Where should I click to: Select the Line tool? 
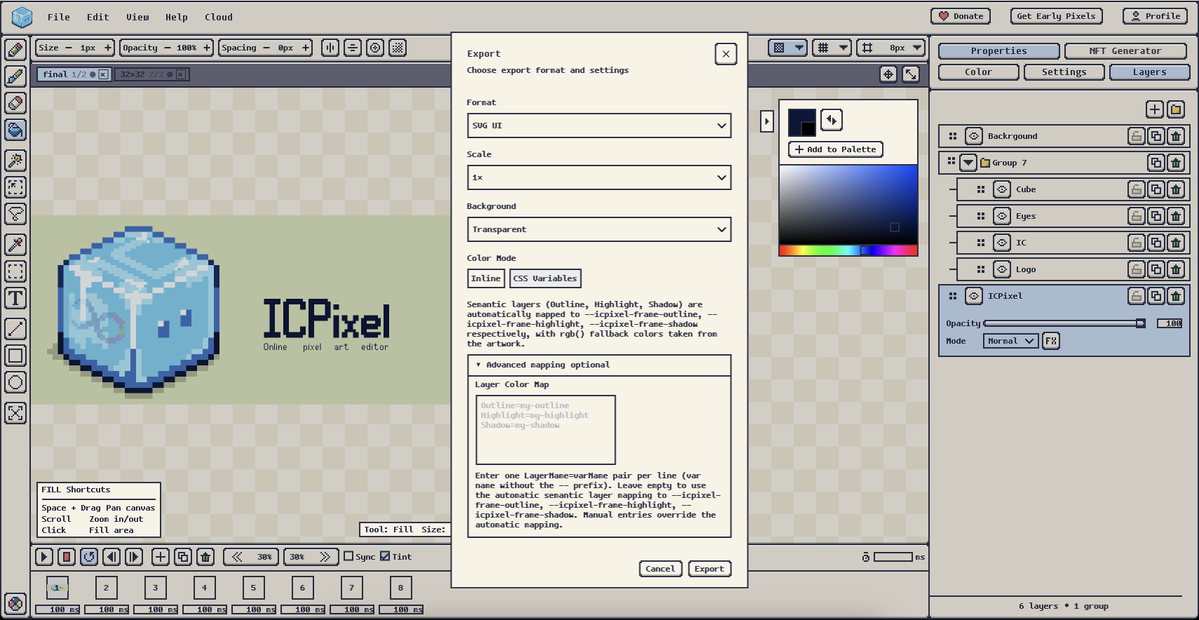15,329
